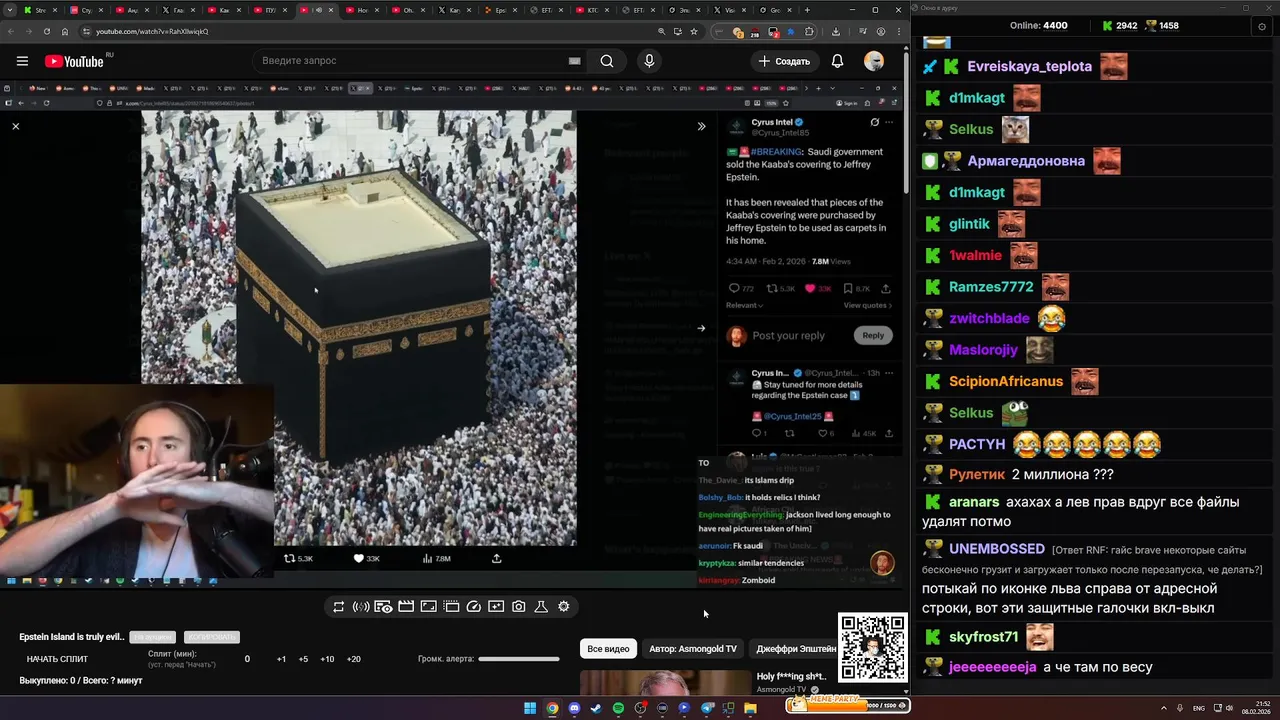This screenshot has height=720, width=1280.
Task: Click the Создать create button
Action: tap(785, 61)
